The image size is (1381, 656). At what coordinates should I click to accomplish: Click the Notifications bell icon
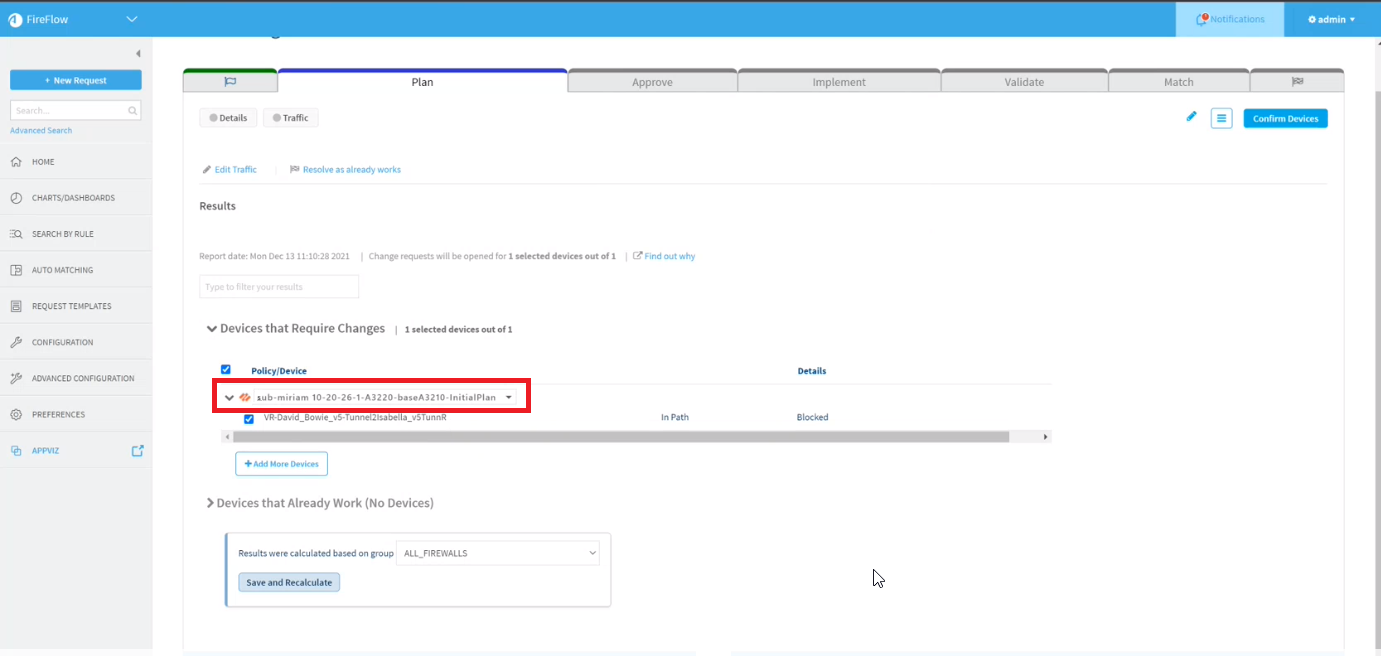[x=1203, y=19]
